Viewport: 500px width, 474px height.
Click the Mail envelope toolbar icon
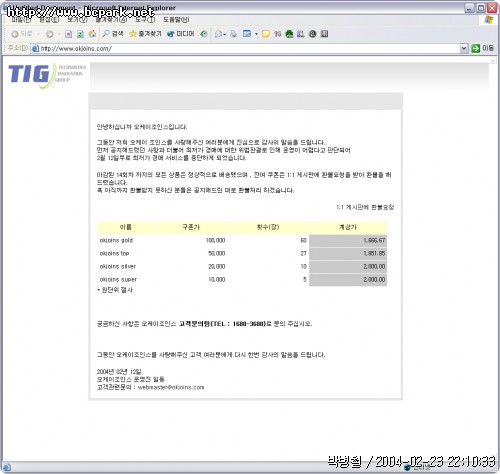point(218,34)
